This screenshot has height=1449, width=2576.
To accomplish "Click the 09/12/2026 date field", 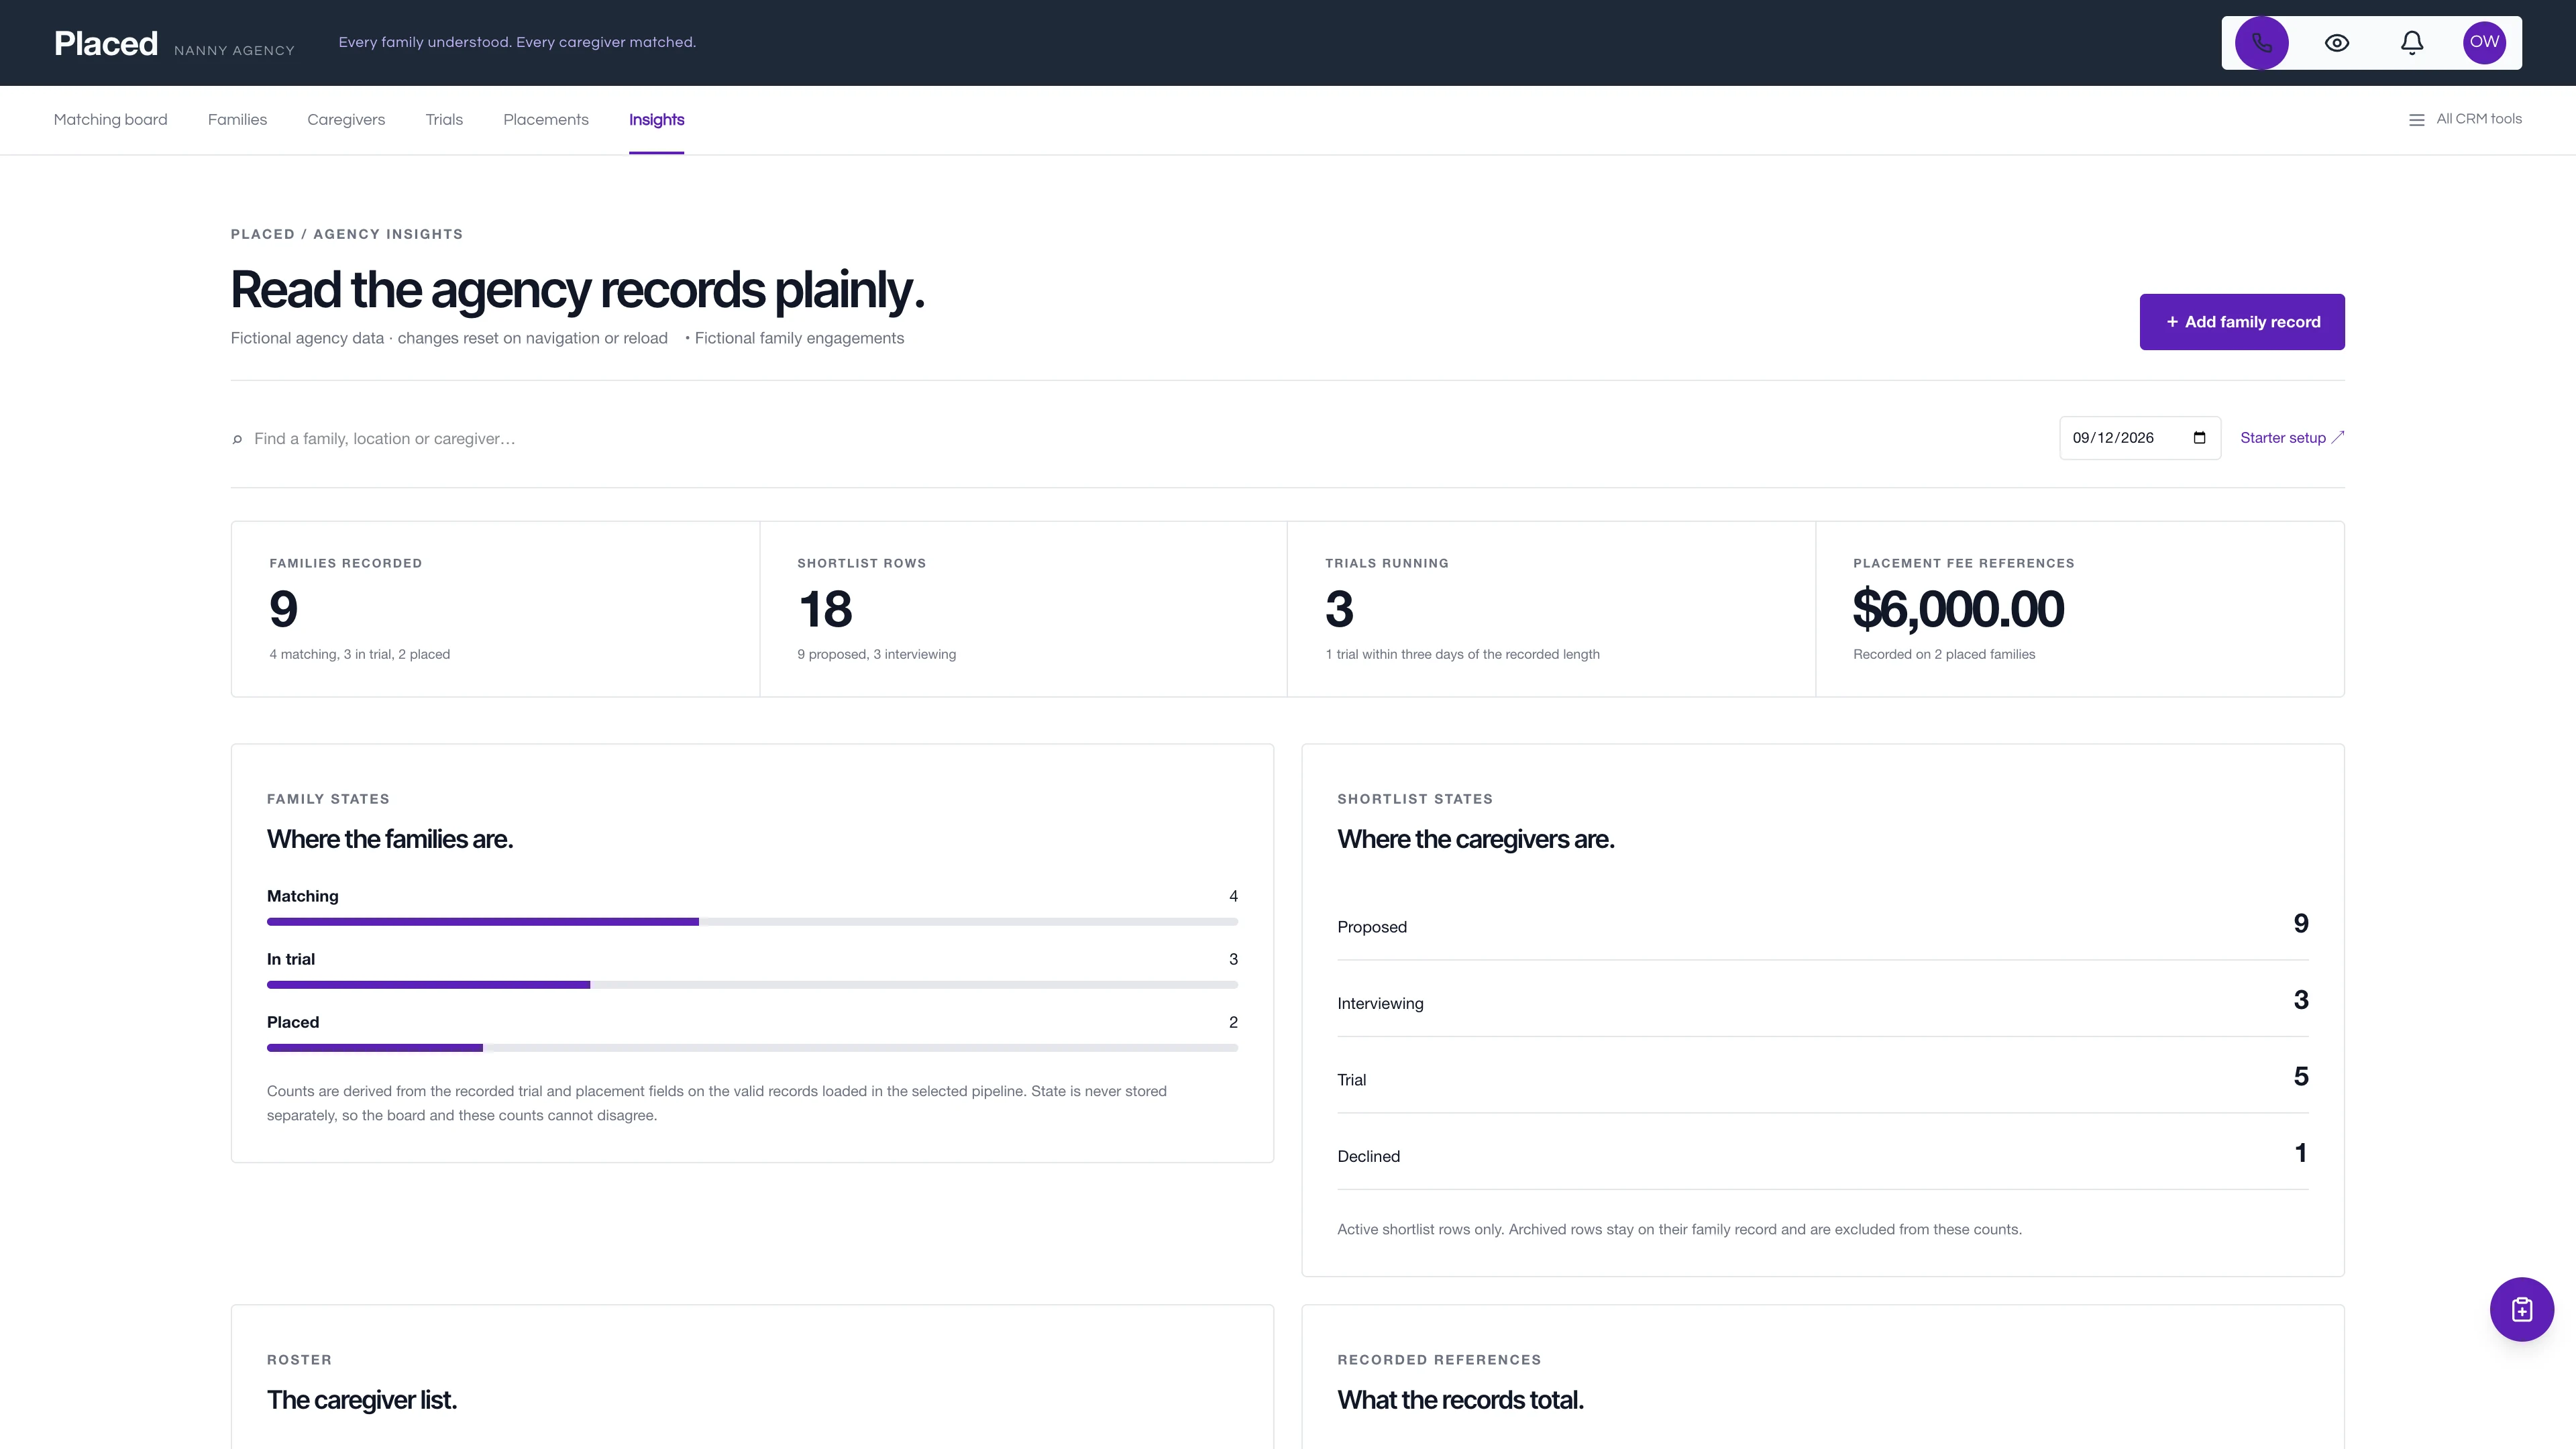I will (2140, 438).
